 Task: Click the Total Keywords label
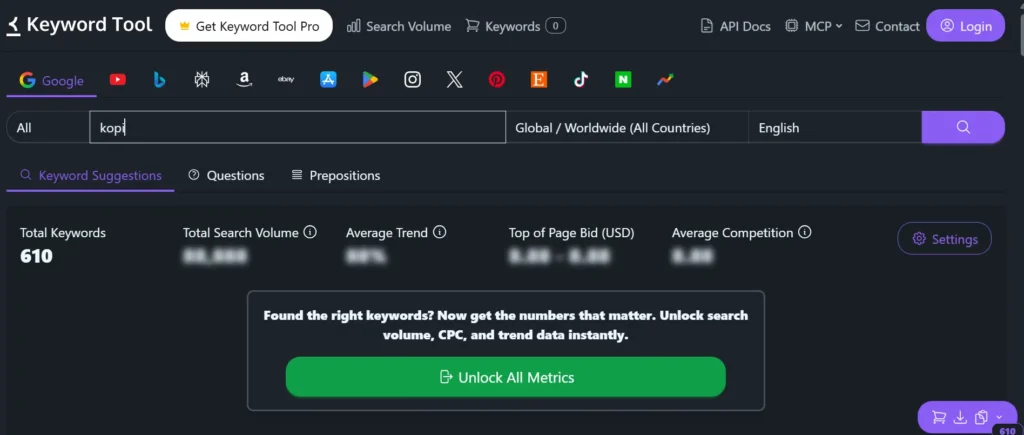pyautogui.click(x=63, y=233)
